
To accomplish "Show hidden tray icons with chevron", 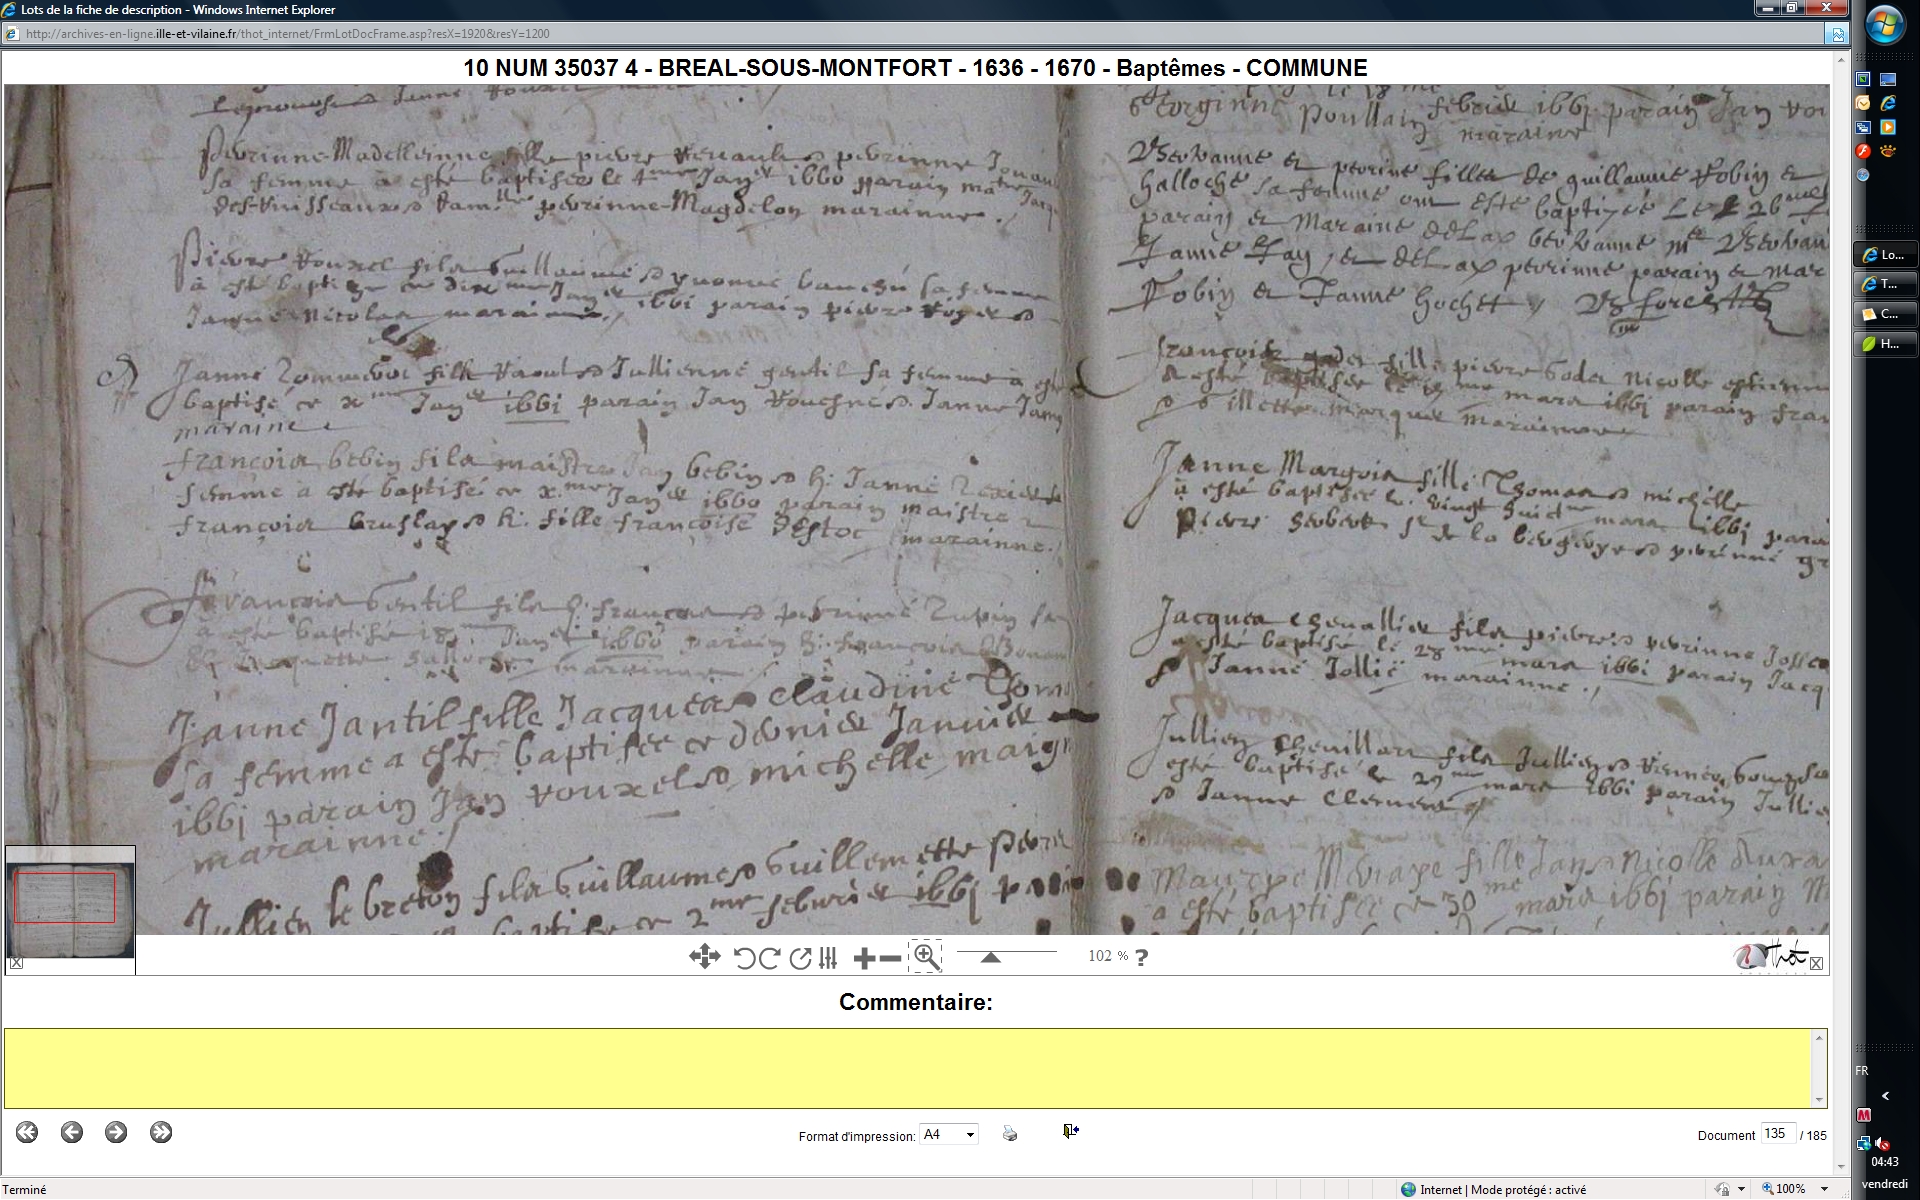I will click(x=1886, y=1096).
